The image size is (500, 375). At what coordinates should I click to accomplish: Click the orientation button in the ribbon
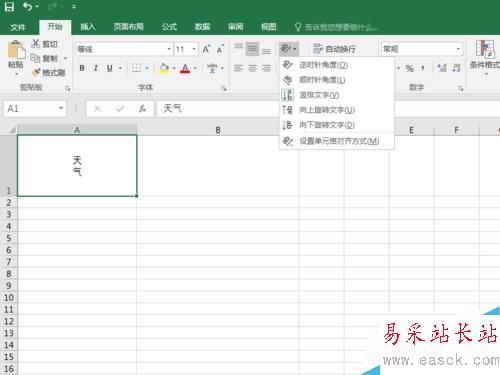pyautogui.click(x=289, y=49)
